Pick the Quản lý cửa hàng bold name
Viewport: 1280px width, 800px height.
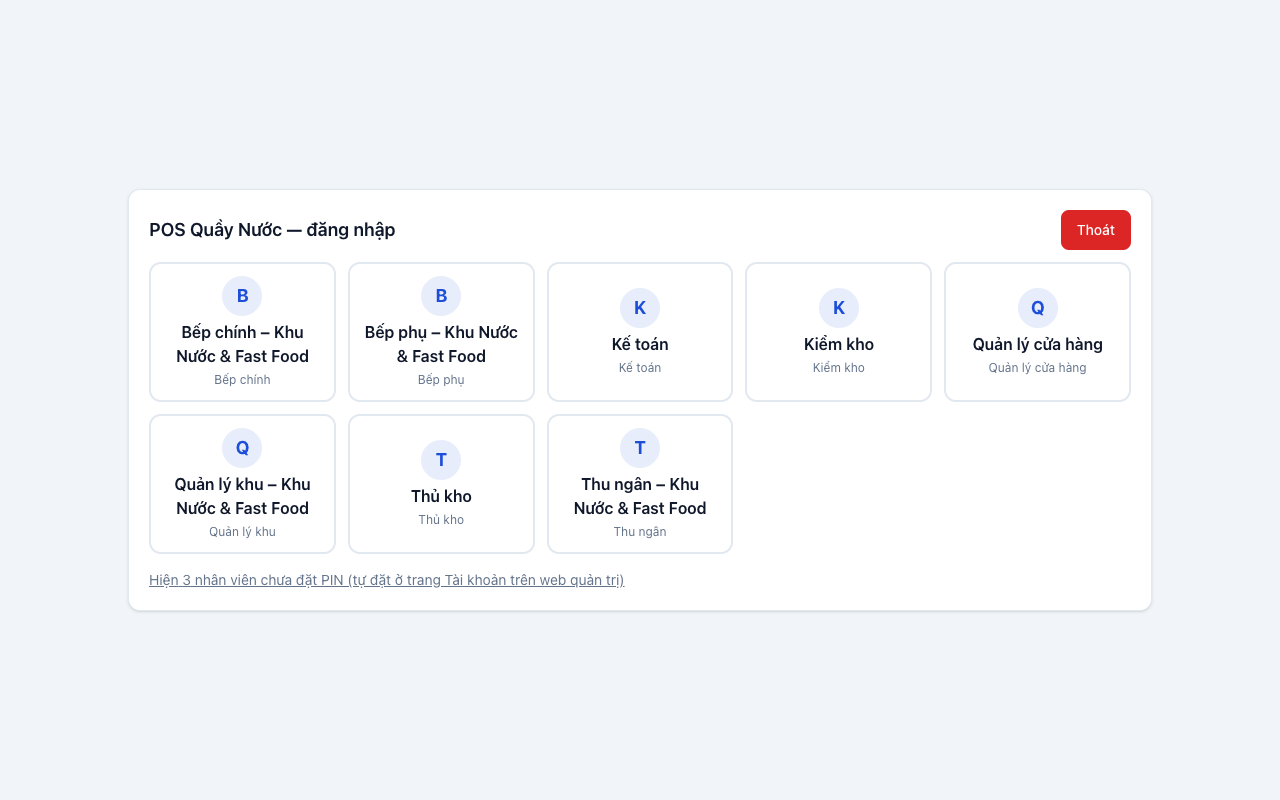click(1038, 344)
